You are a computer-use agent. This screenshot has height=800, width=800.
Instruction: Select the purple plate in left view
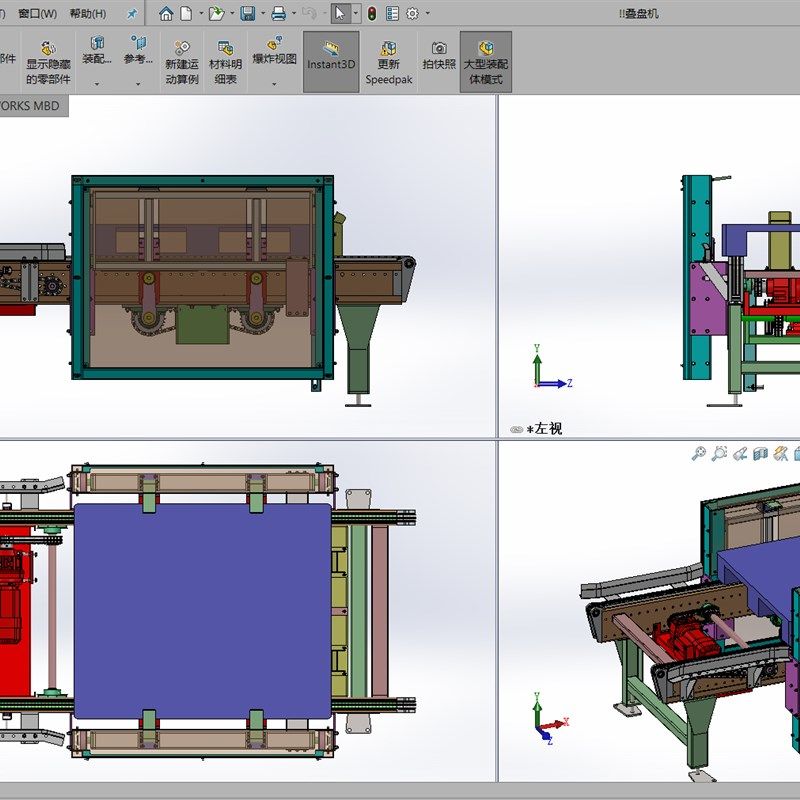tap(708, 301)
